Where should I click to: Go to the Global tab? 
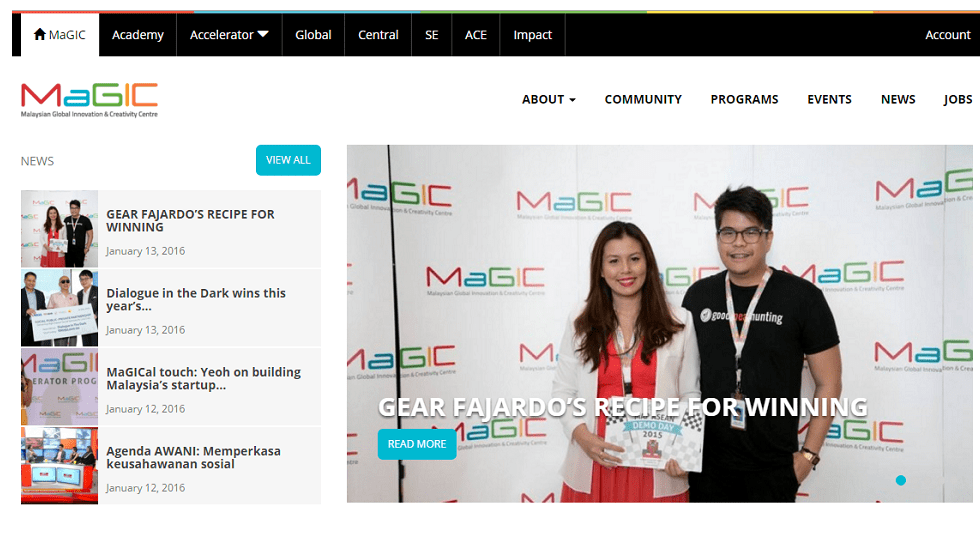click(x=313, y=35)
